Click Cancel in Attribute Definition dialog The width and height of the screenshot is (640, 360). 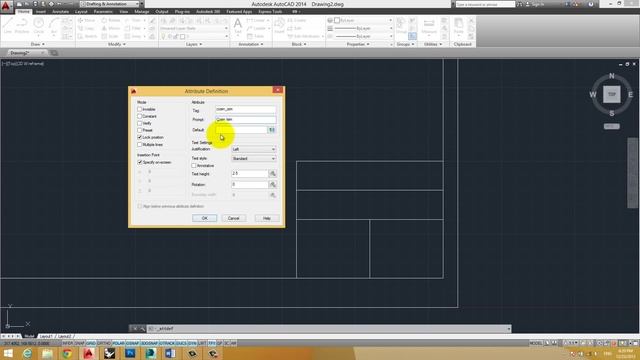(x=233, y=218)
